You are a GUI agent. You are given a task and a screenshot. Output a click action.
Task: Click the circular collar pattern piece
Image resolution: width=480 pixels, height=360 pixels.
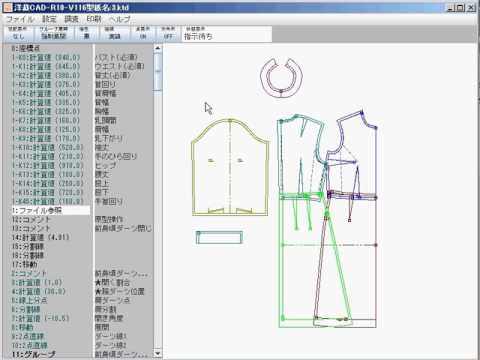281,78
